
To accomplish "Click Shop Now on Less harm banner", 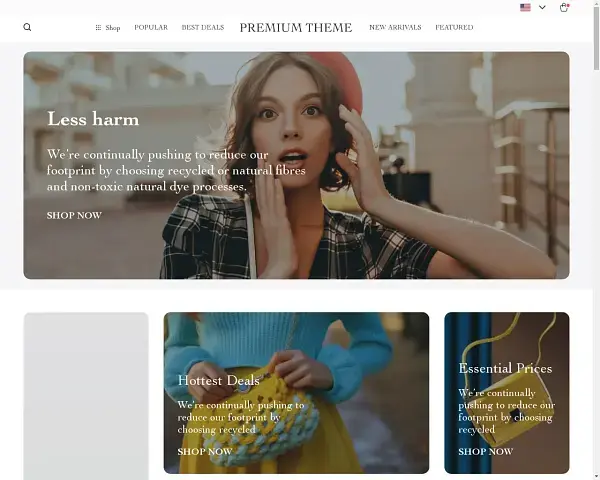I will 74,216.
